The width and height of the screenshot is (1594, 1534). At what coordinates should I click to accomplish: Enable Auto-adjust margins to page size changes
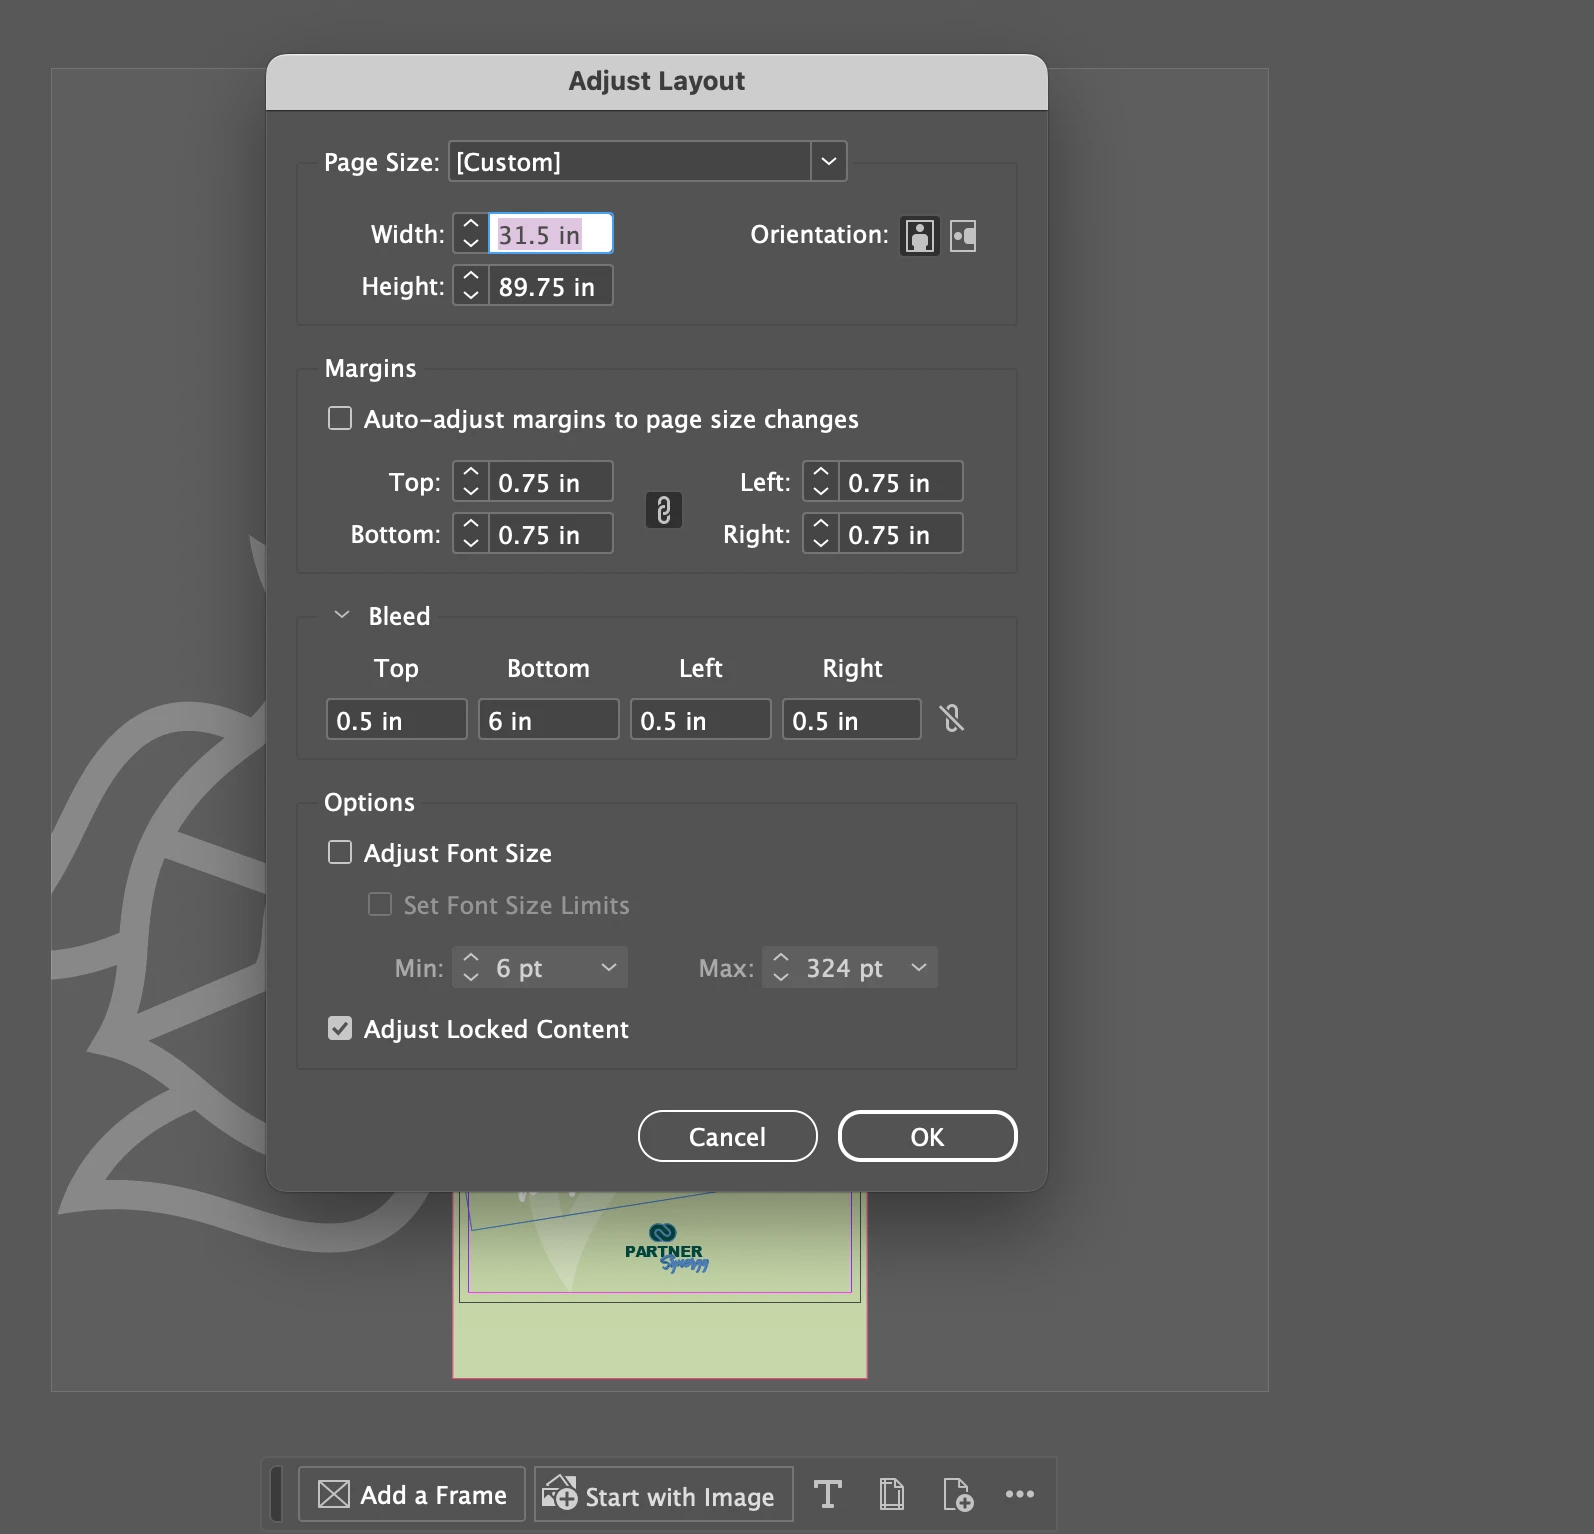click(340, 418)
